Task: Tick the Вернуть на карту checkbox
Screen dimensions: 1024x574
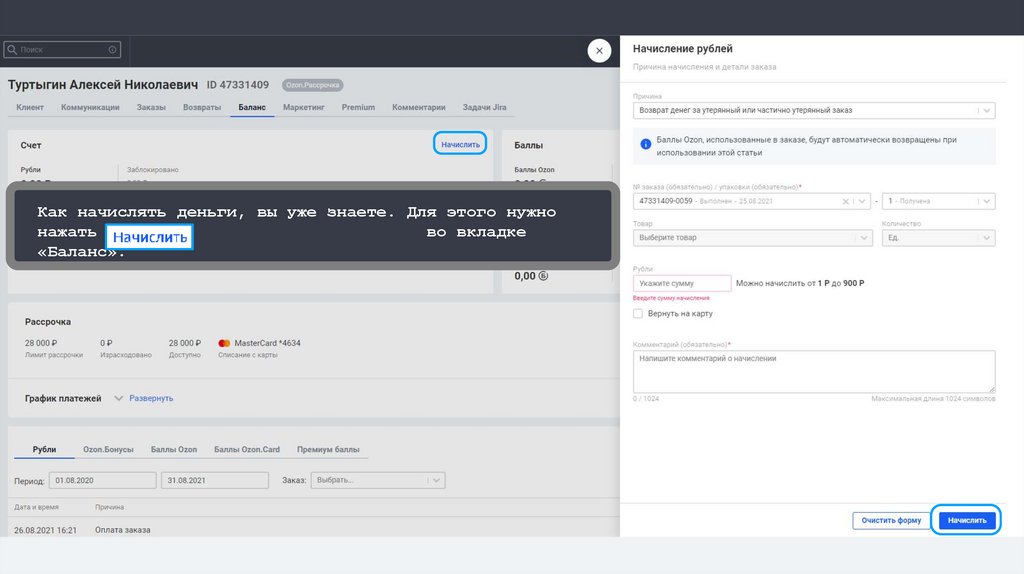Action: click(638, 314)
